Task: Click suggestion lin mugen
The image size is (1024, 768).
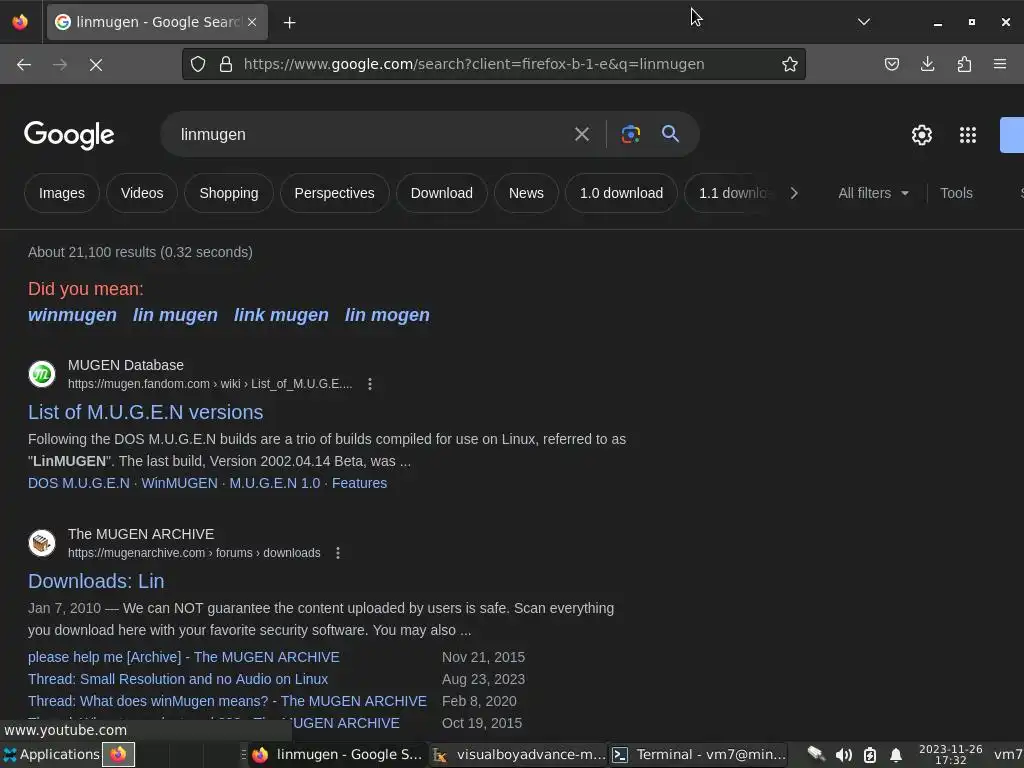Action: 175,315
